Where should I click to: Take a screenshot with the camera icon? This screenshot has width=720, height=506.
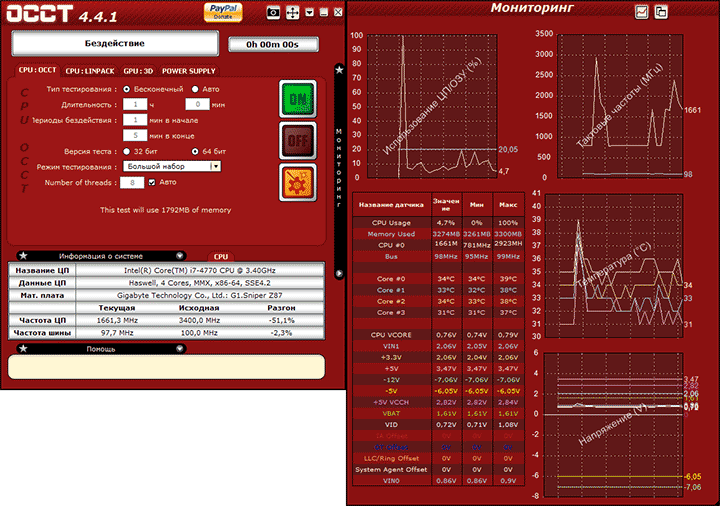tap(273, 12)
